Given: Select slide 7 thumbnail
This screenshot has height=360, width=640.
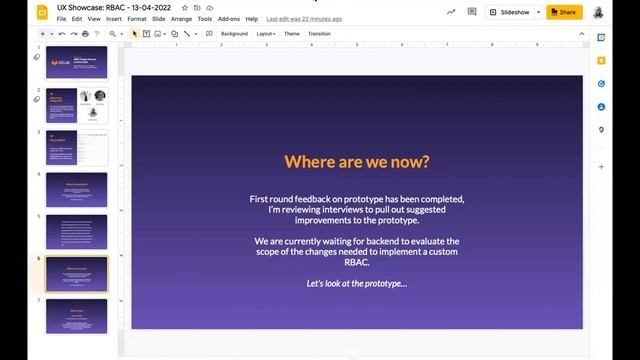Looking at the screenshot, I should [77, 316].
